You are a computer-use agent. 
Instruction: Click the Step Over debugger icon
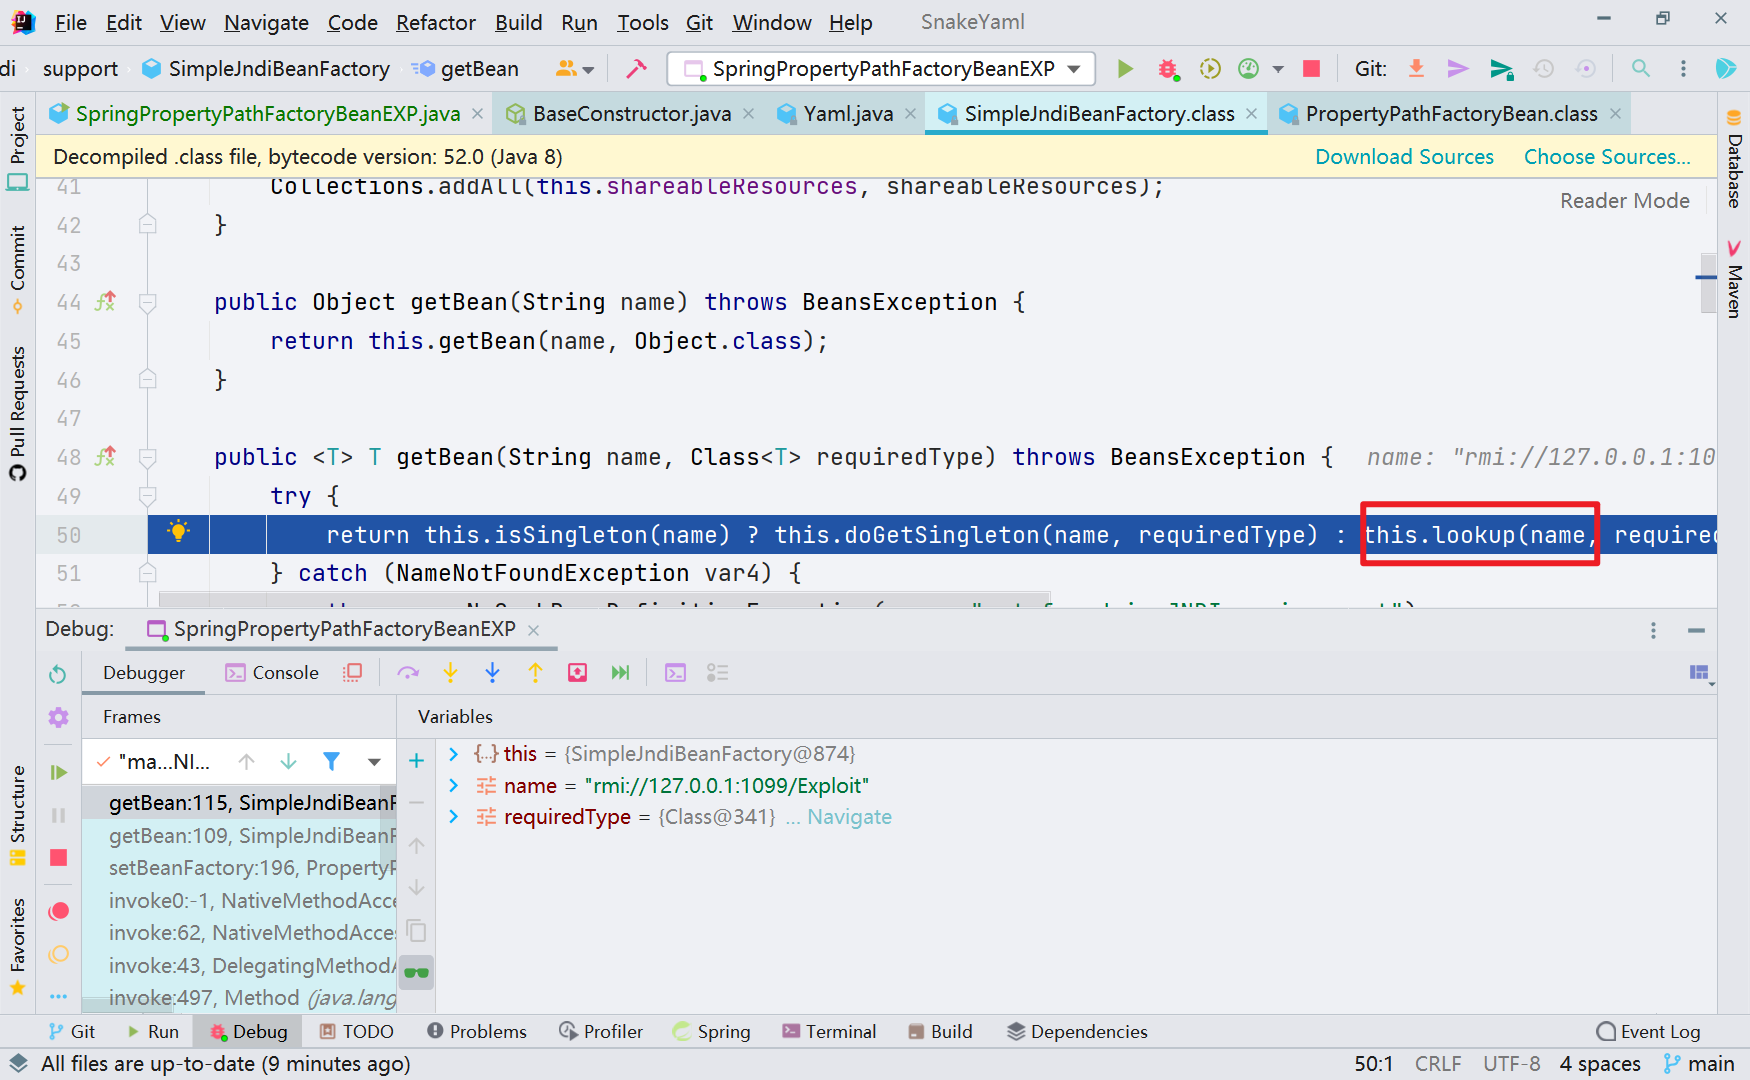tap(408, 673)
